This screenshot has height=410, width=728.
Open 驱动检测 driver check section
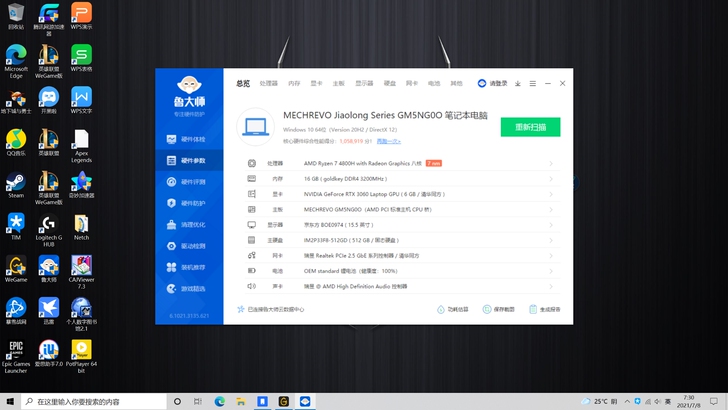pos(186,246)
